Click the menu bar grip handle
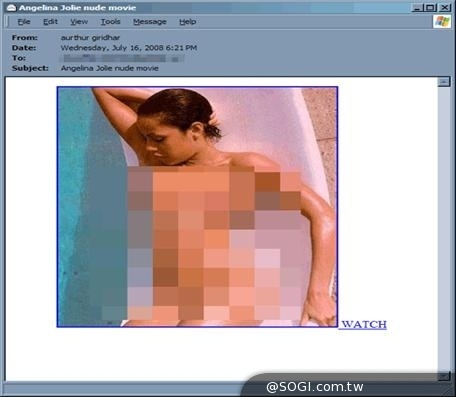The height and width of the screenshot is (397, 456). click(x=7, y=22)
